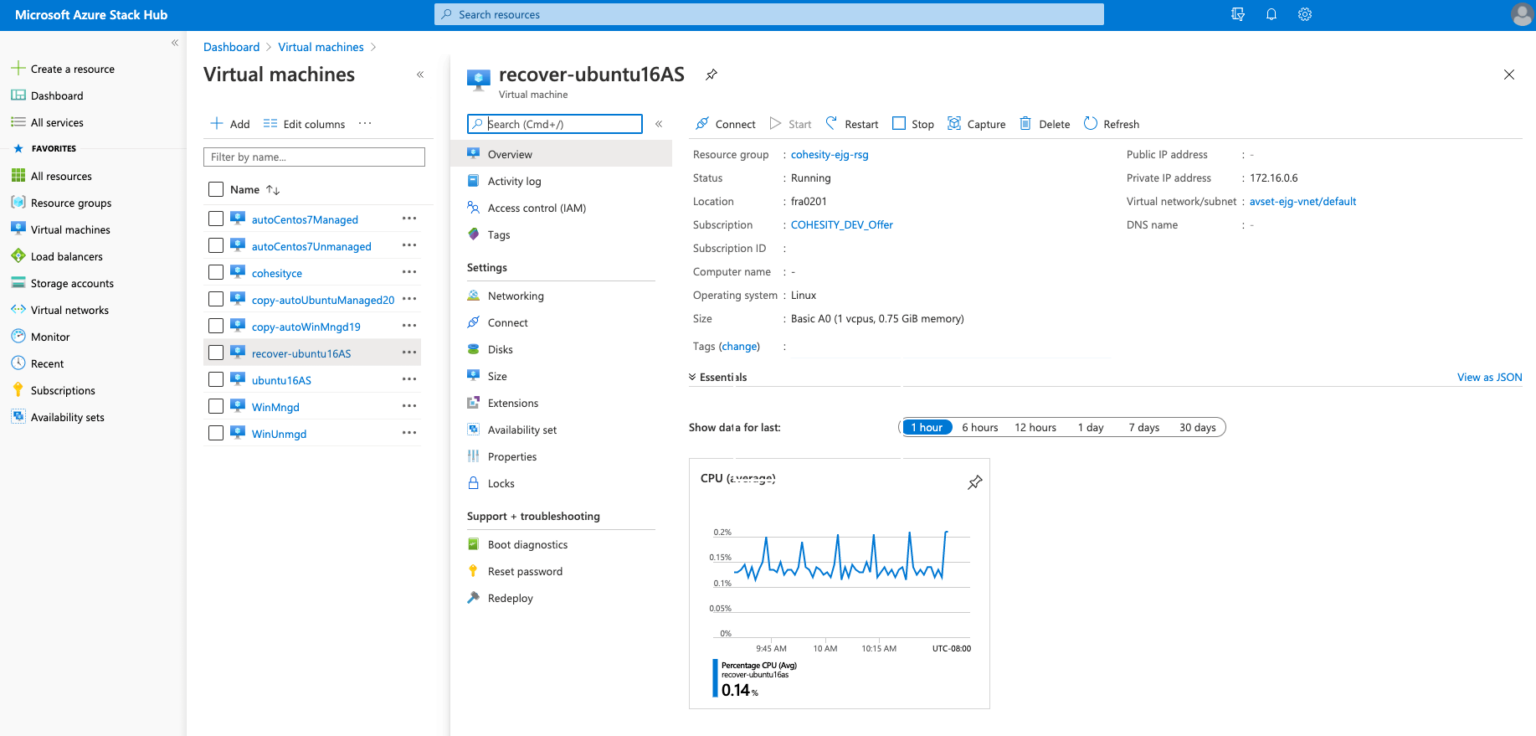Open more options for cohesityce VM
This screenshot has width=1536, height=736.
pyautogui.click(x=409, y=272)
